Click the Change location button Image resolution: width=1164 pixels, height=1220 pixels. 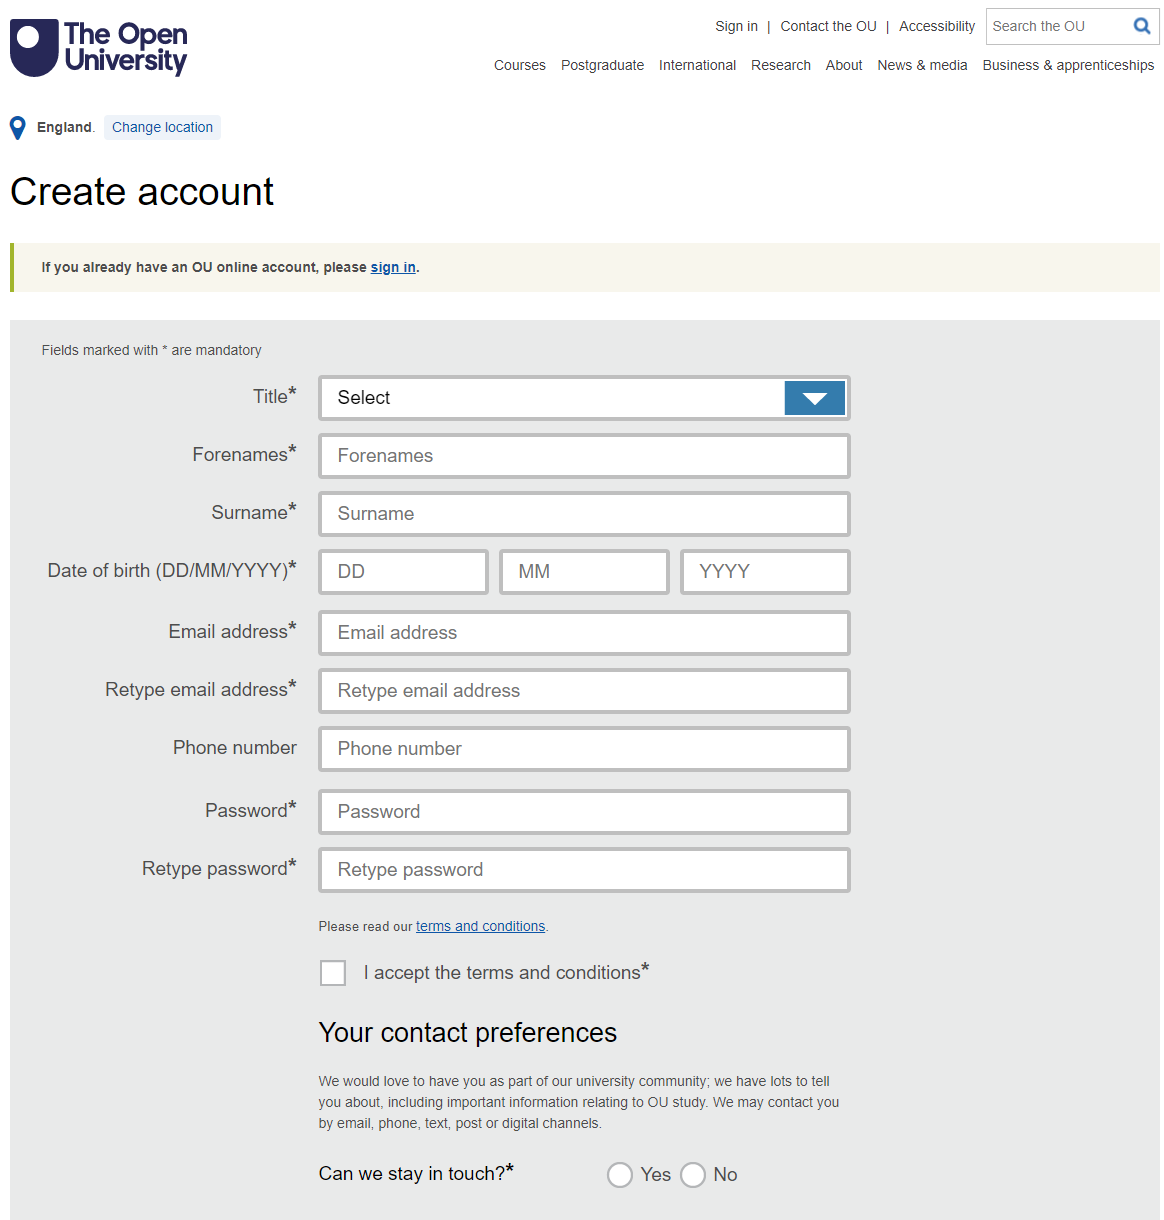162,127
